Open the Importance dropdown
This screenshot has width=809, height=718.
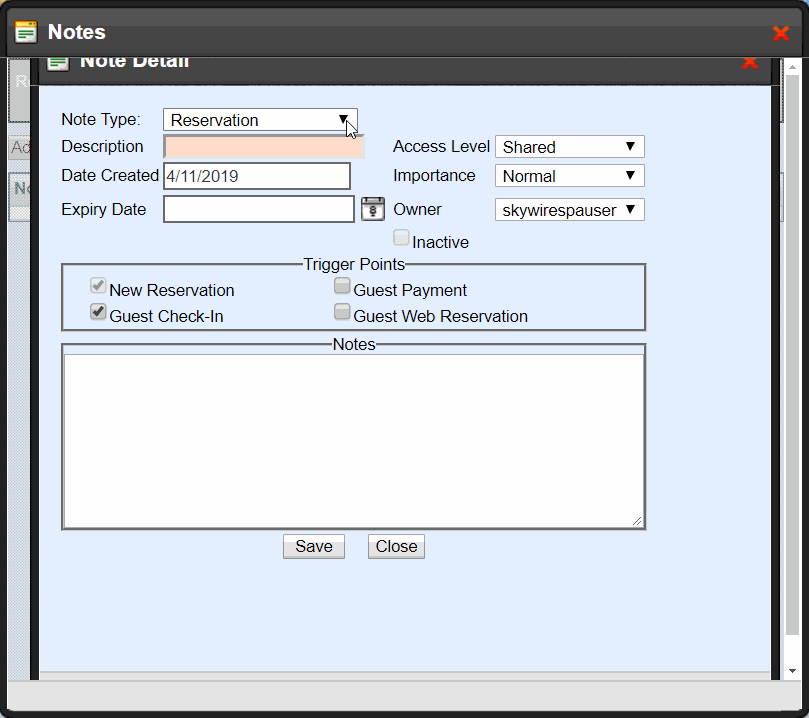pyautogui.click(x=569, y=176)
